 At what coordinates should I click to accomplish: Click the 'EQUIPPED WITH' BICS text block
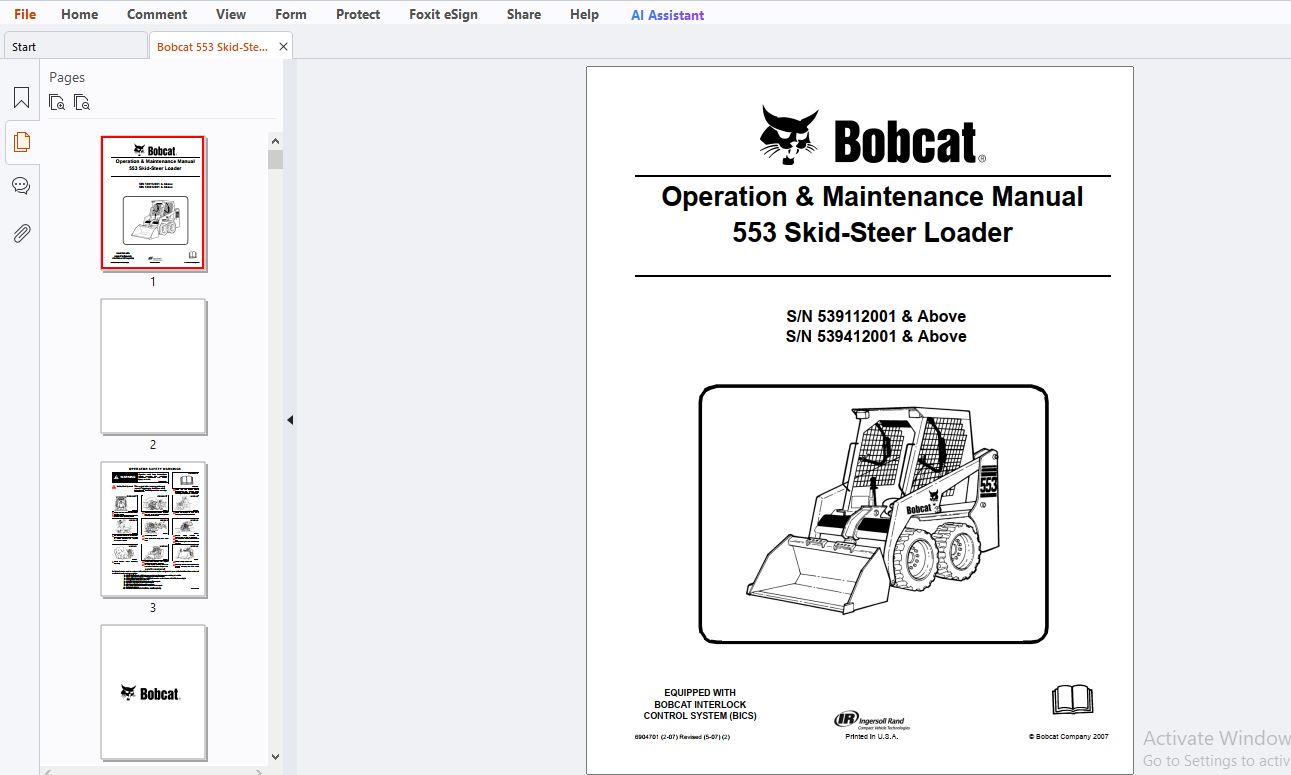[x=700, y=704]
